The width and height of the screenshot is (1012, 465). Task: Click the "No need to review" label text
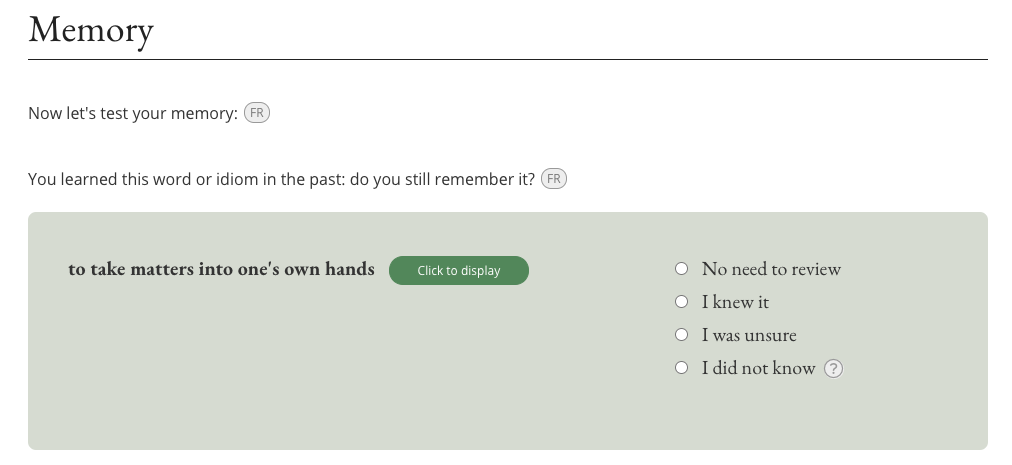pos(771,269)
